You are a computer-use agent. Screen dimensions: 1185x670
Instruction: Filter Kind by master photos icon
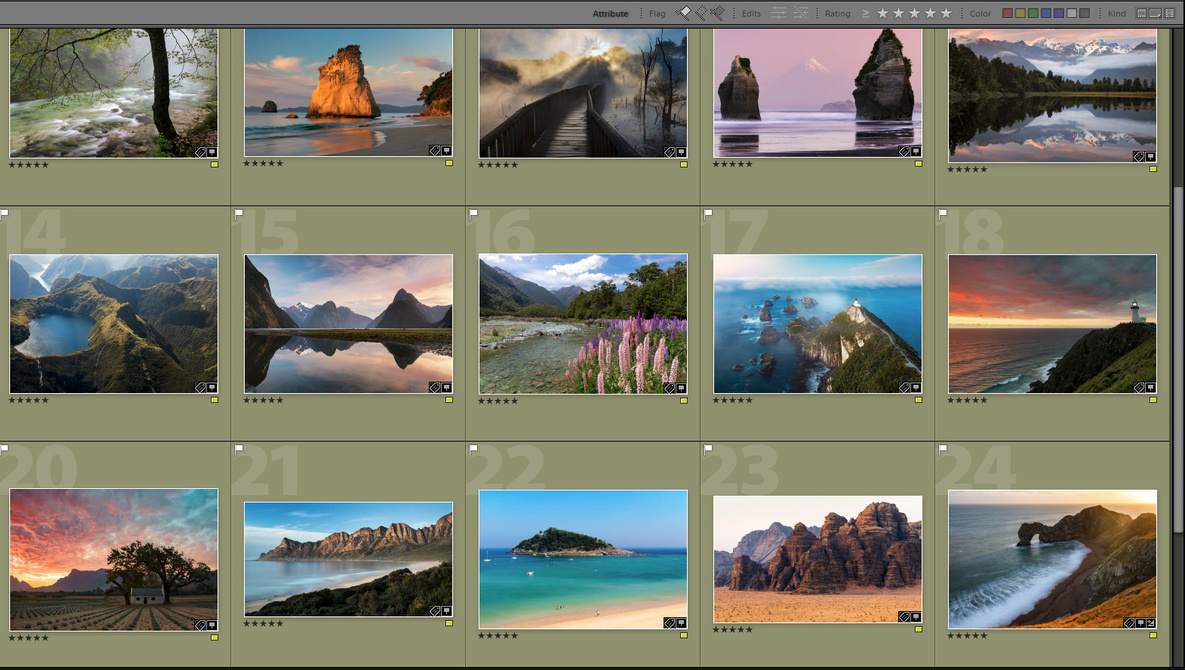pyautogui.click(x=1142, y=13)
